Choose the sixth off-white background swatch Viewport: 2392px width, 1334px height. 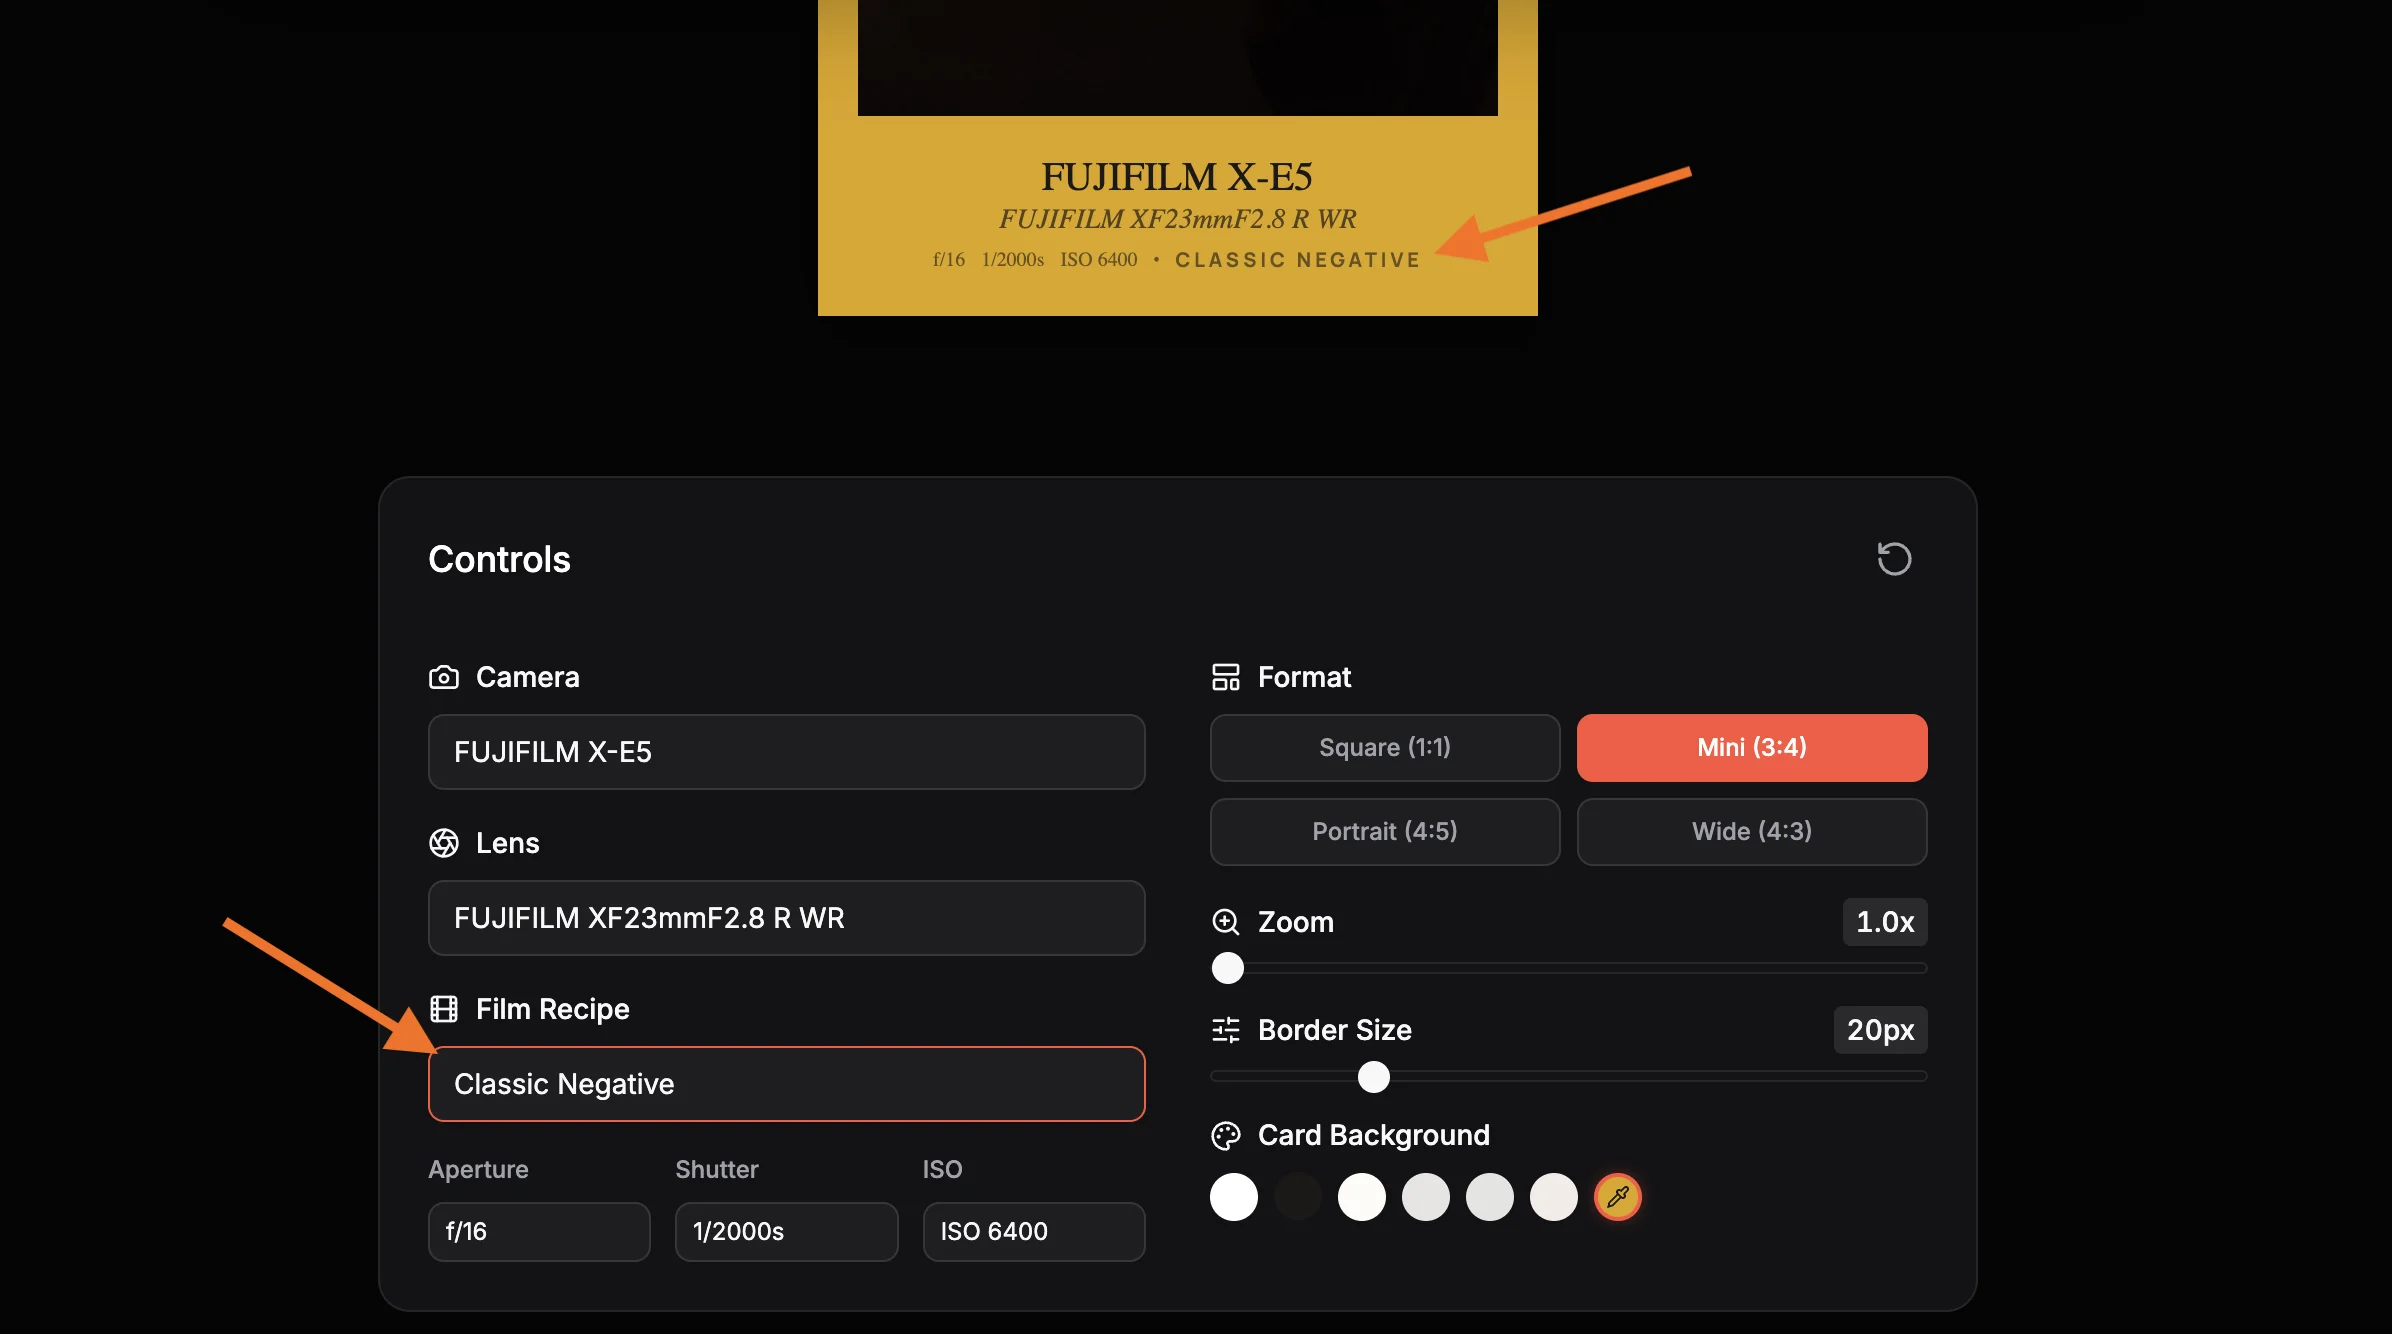click(x=1554, y=1197)
